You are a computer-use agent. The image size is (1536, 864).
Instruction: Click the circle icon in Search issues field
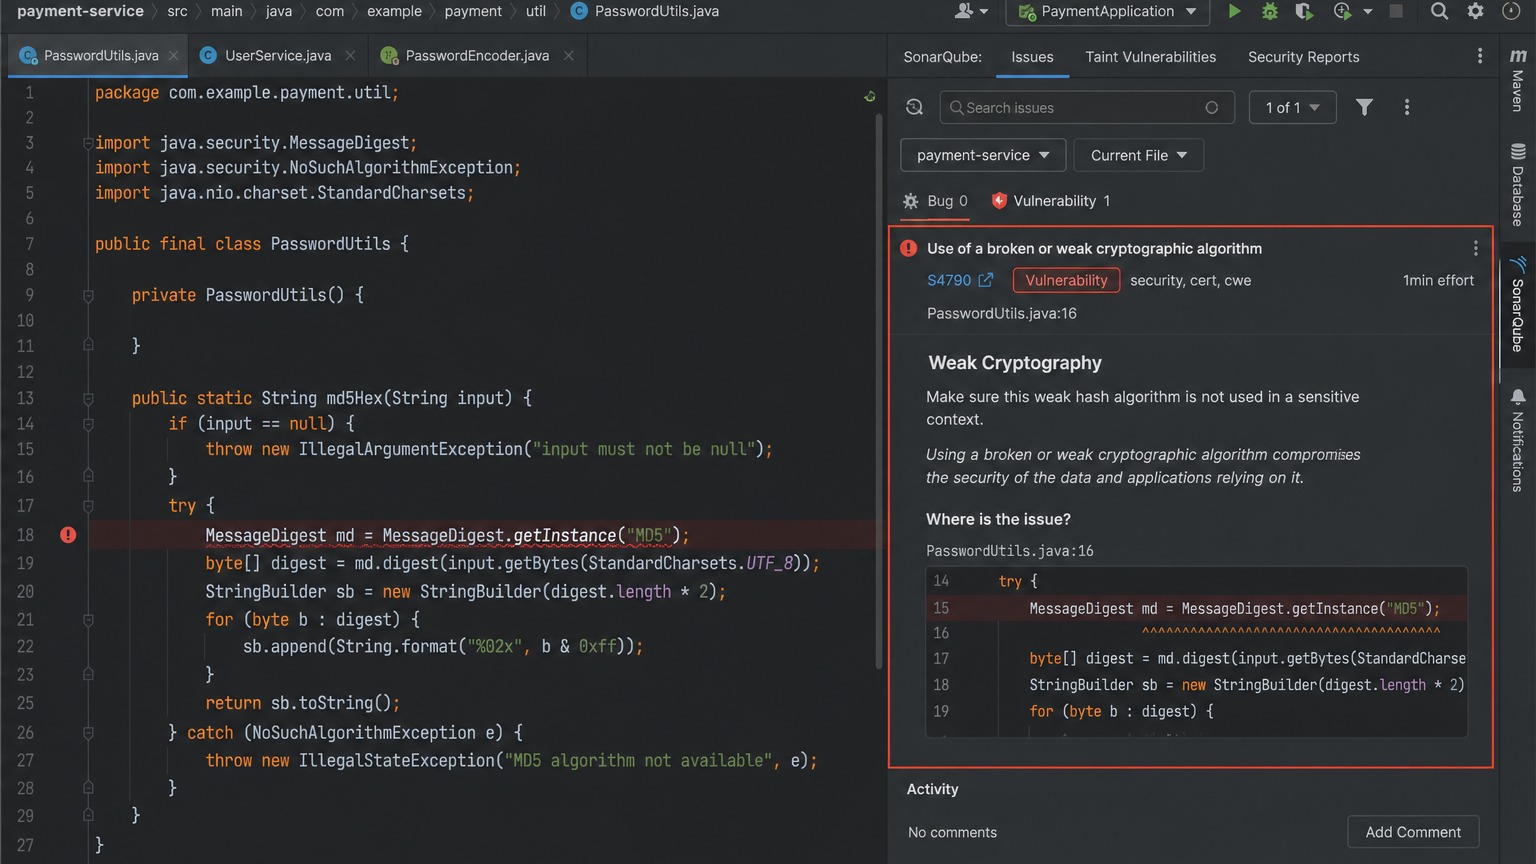pos(1212,107)
